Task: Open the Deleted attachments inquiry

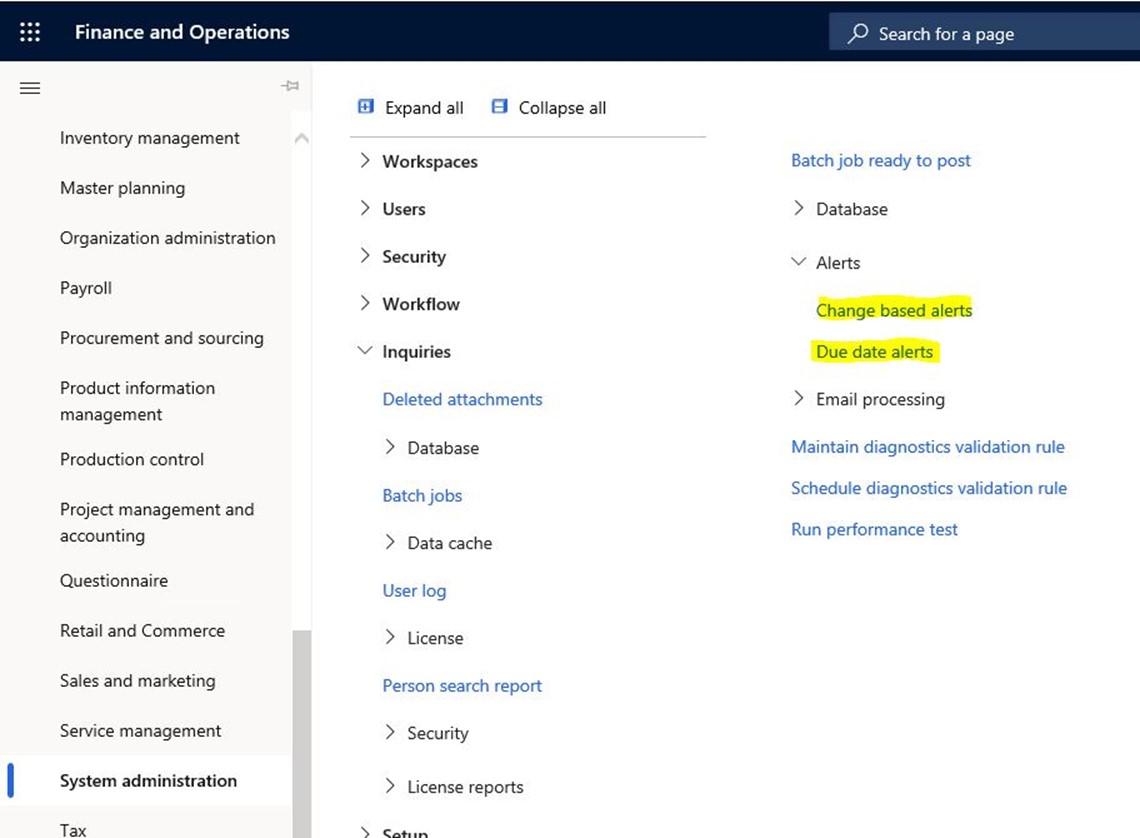Action: pyautogui.click(x=462, y=399)
